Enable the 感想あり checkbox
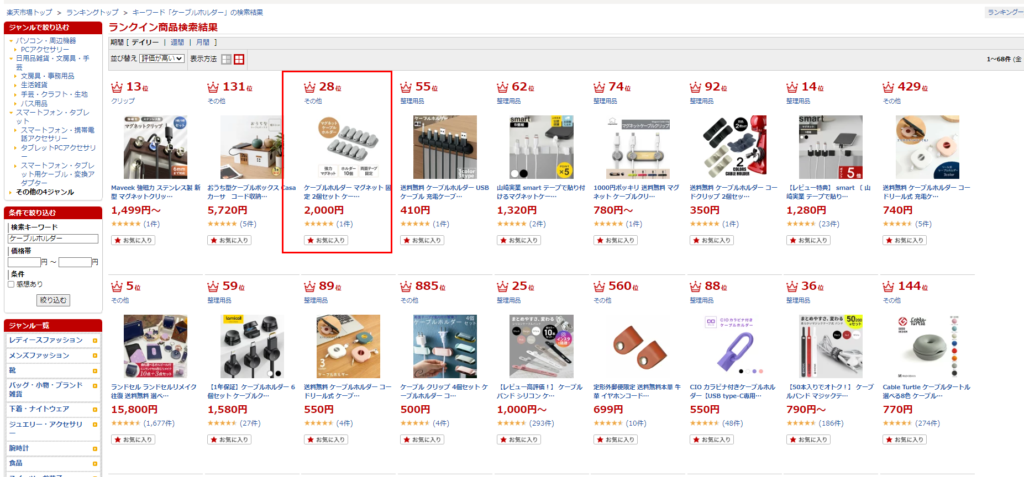The image size is (1024, 477). click(x=10, y=284)
